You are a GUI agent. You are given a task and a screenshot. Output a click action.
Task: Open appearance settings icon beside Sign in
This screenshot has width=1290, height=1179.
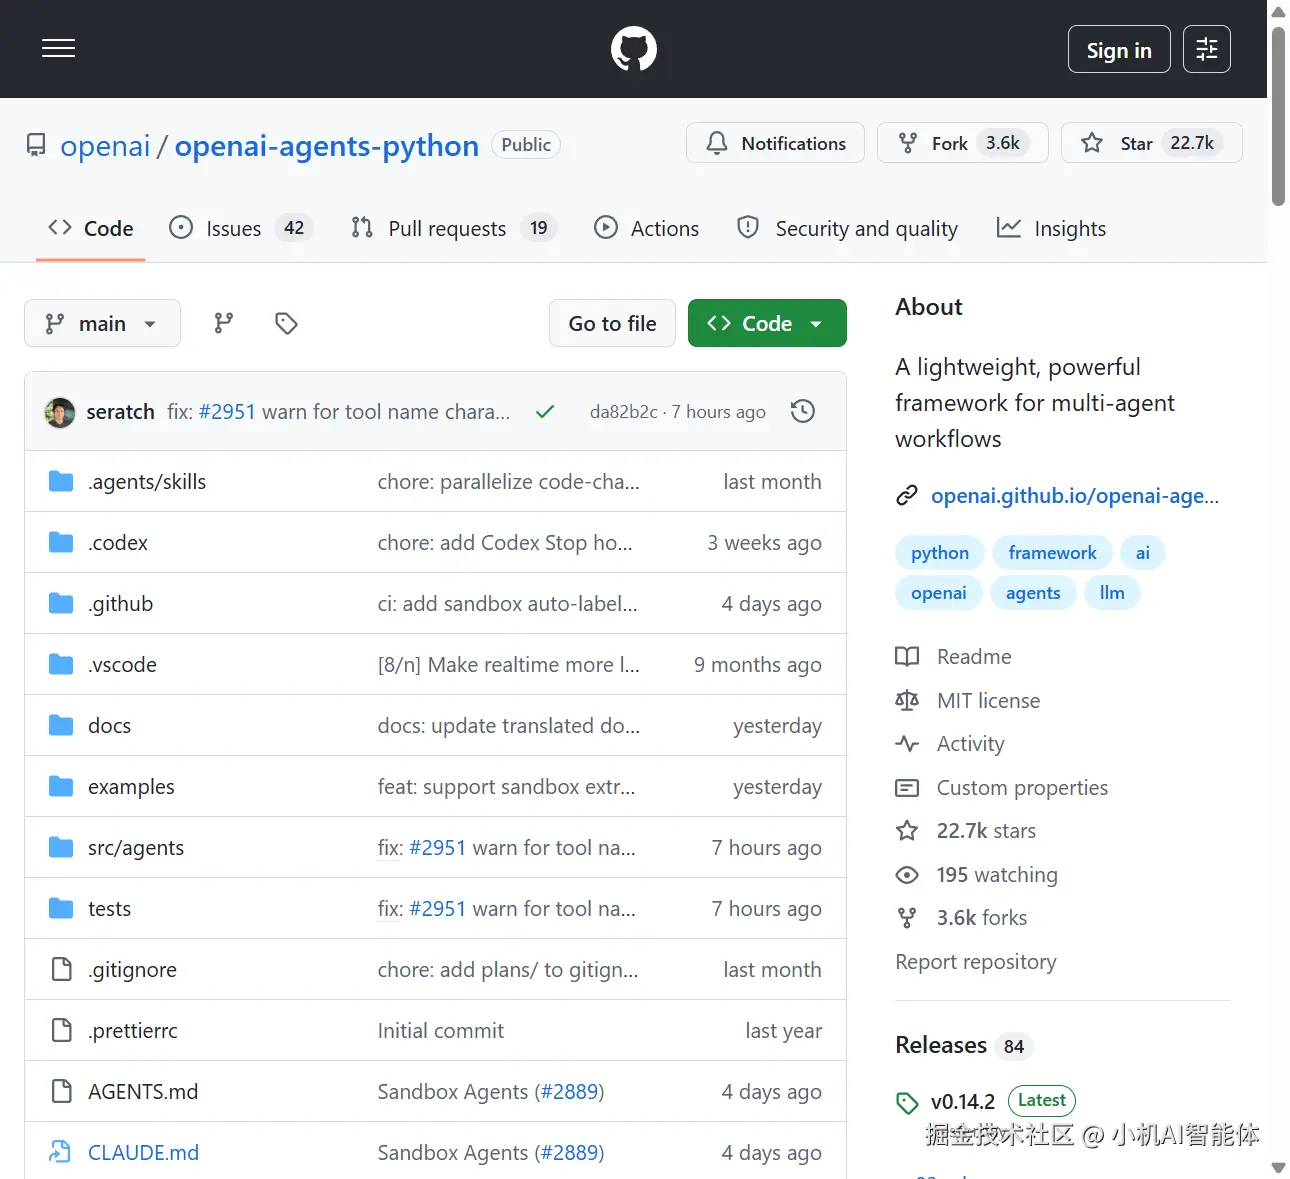pos(1207,49)
